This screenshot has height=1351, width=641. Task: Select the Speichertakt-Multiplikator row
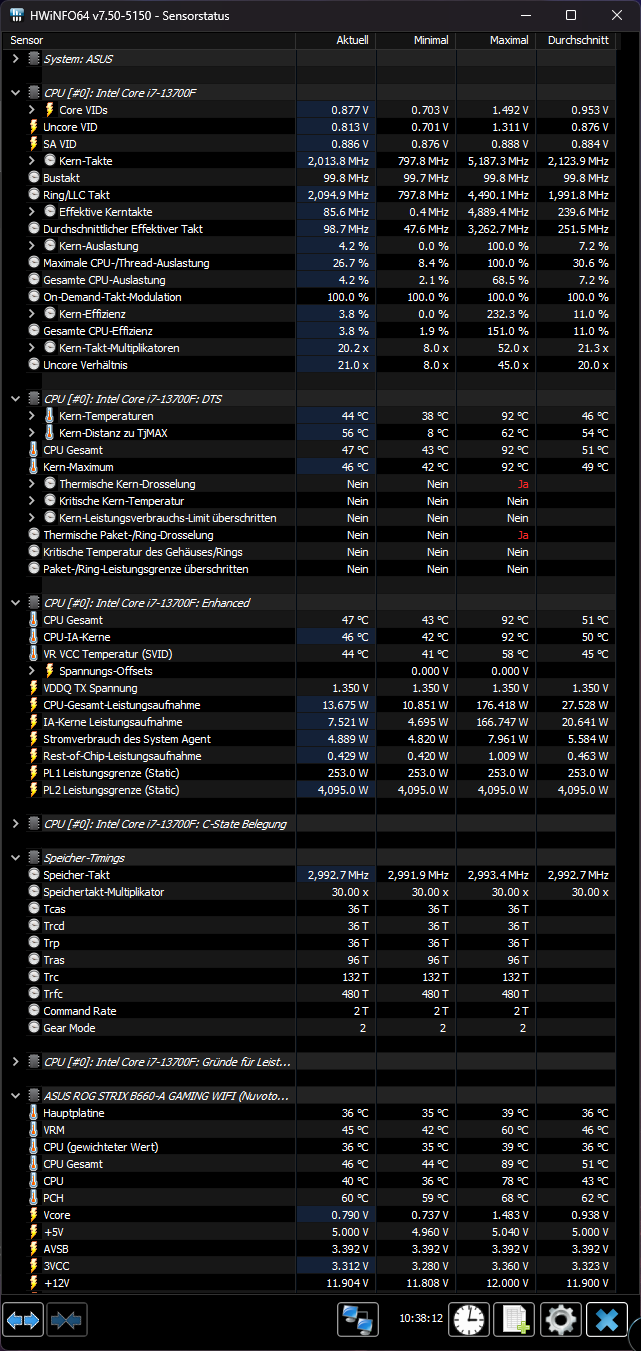tap(309, 892)
